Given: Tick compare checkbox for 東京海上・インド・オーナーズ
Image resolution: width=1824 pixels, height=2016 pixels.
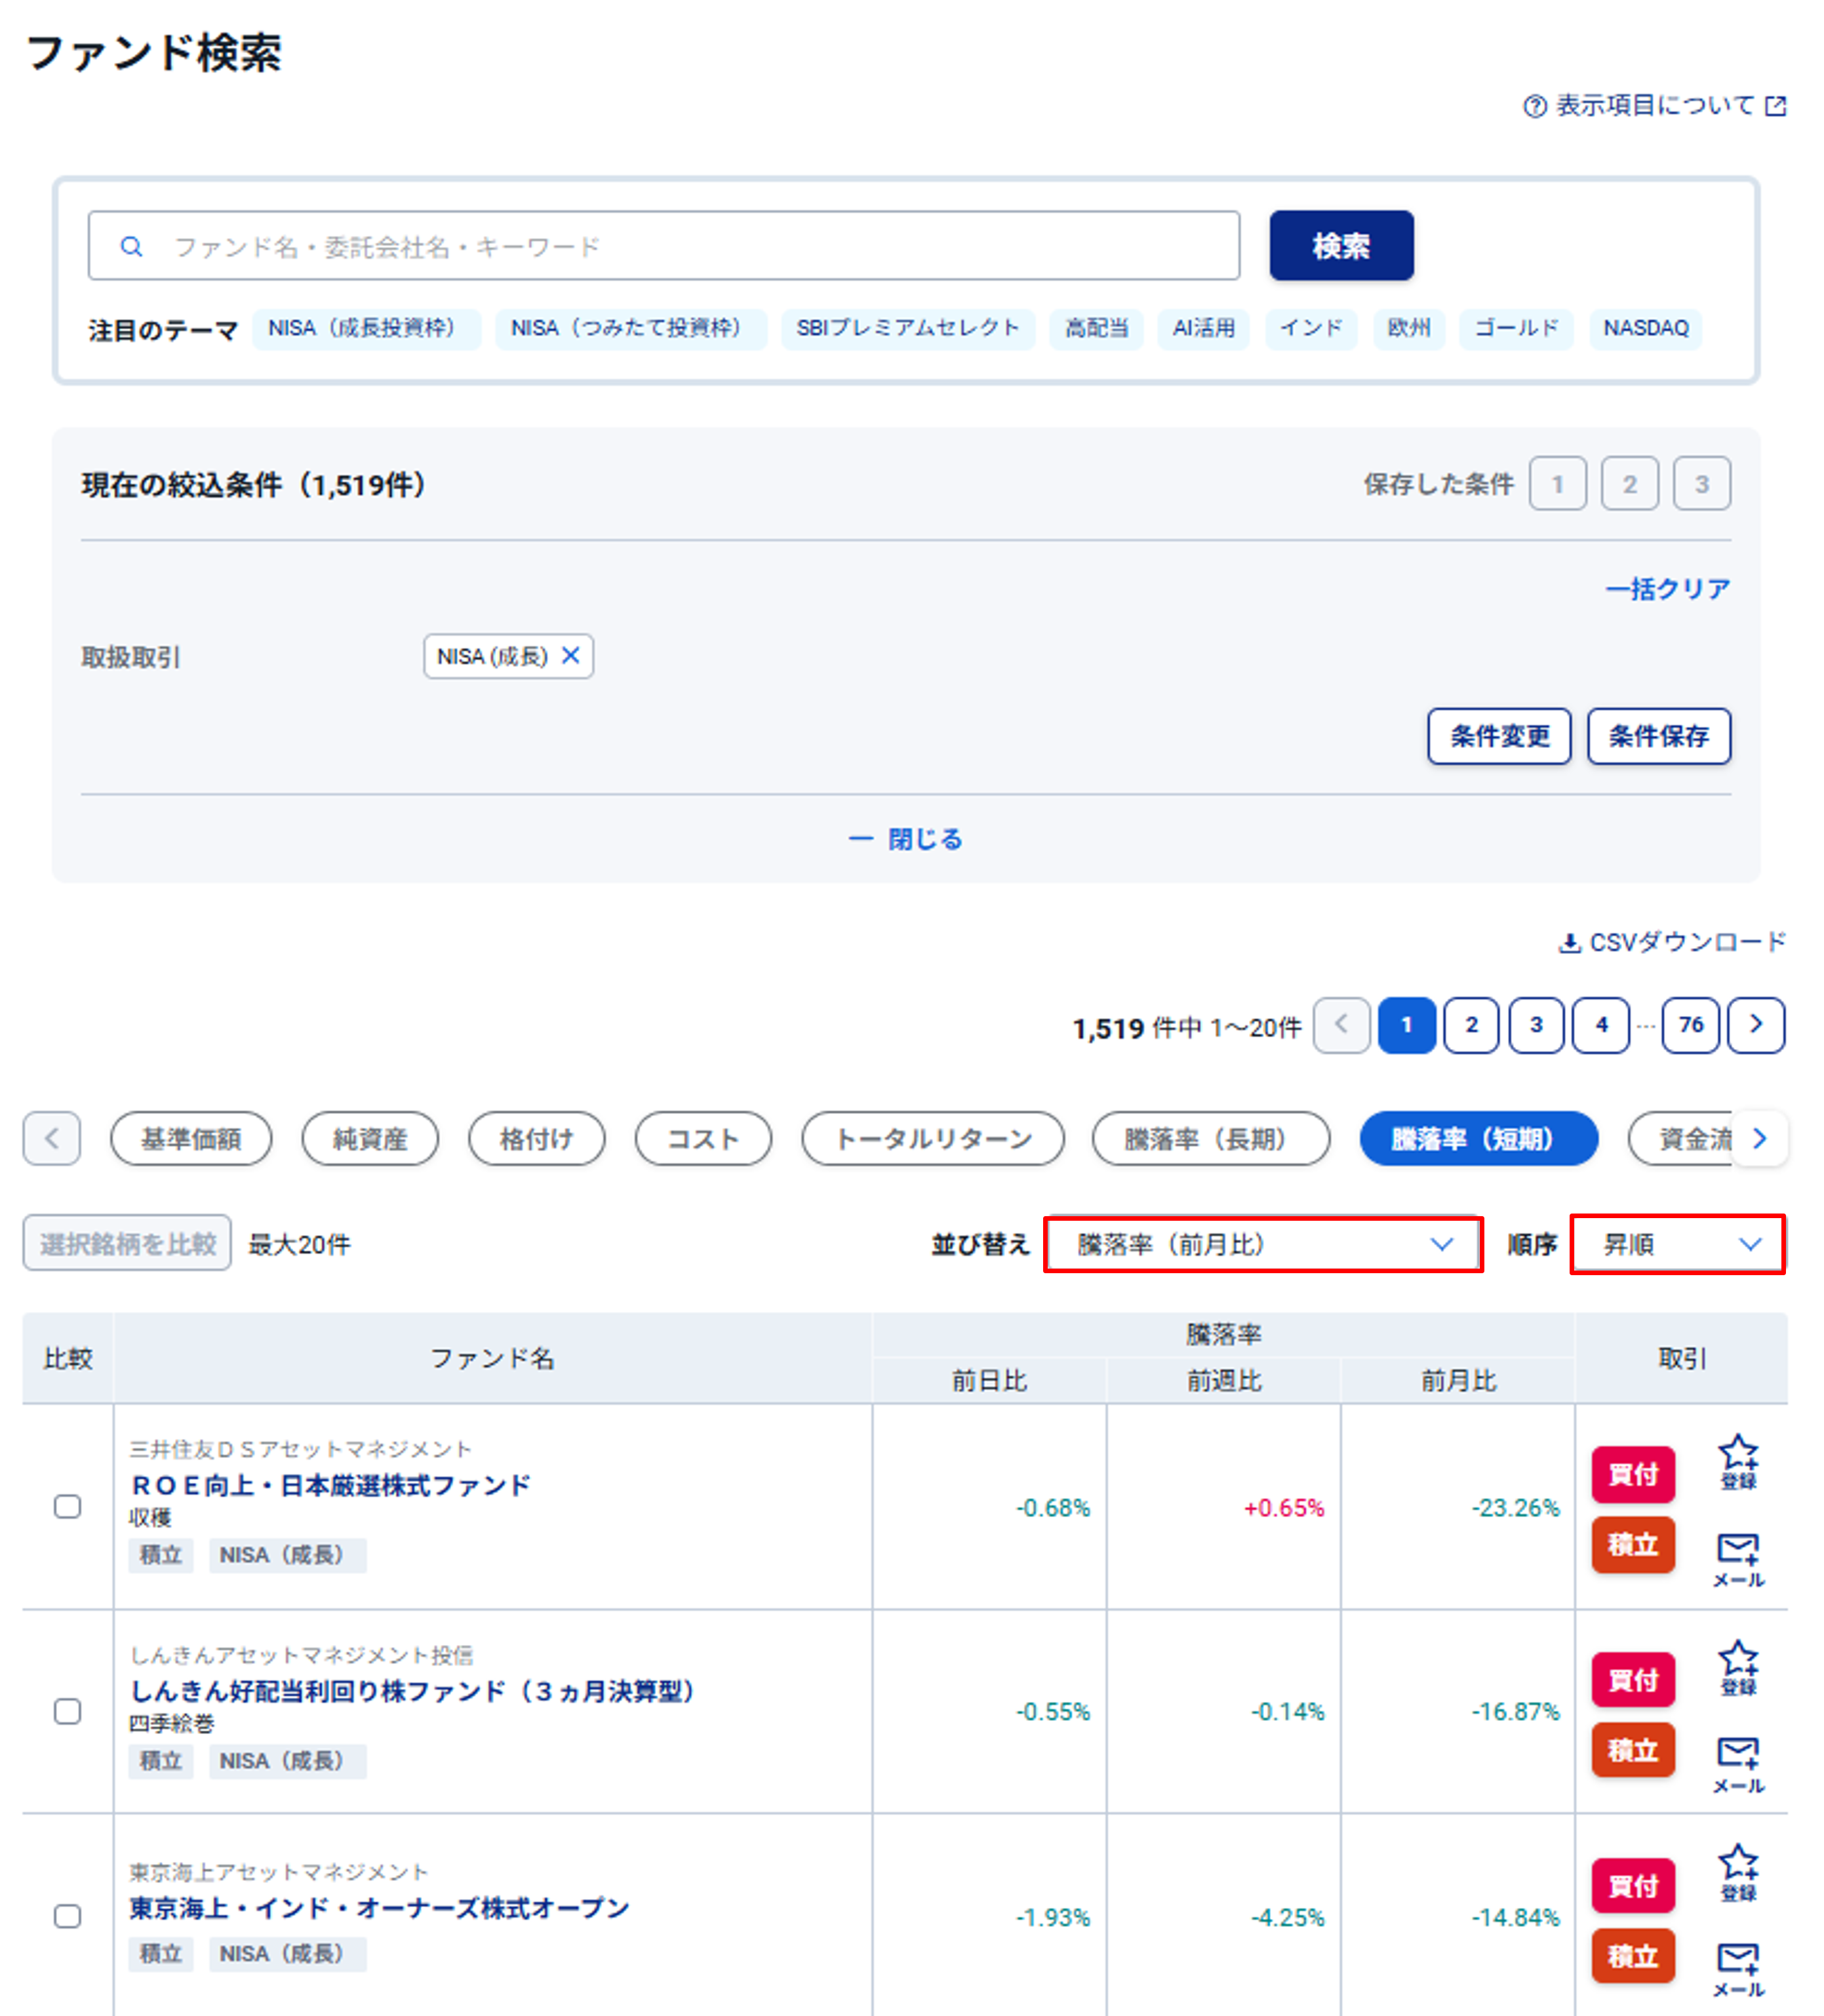Looking at the screenshot, I should (x=67, y=1916).
